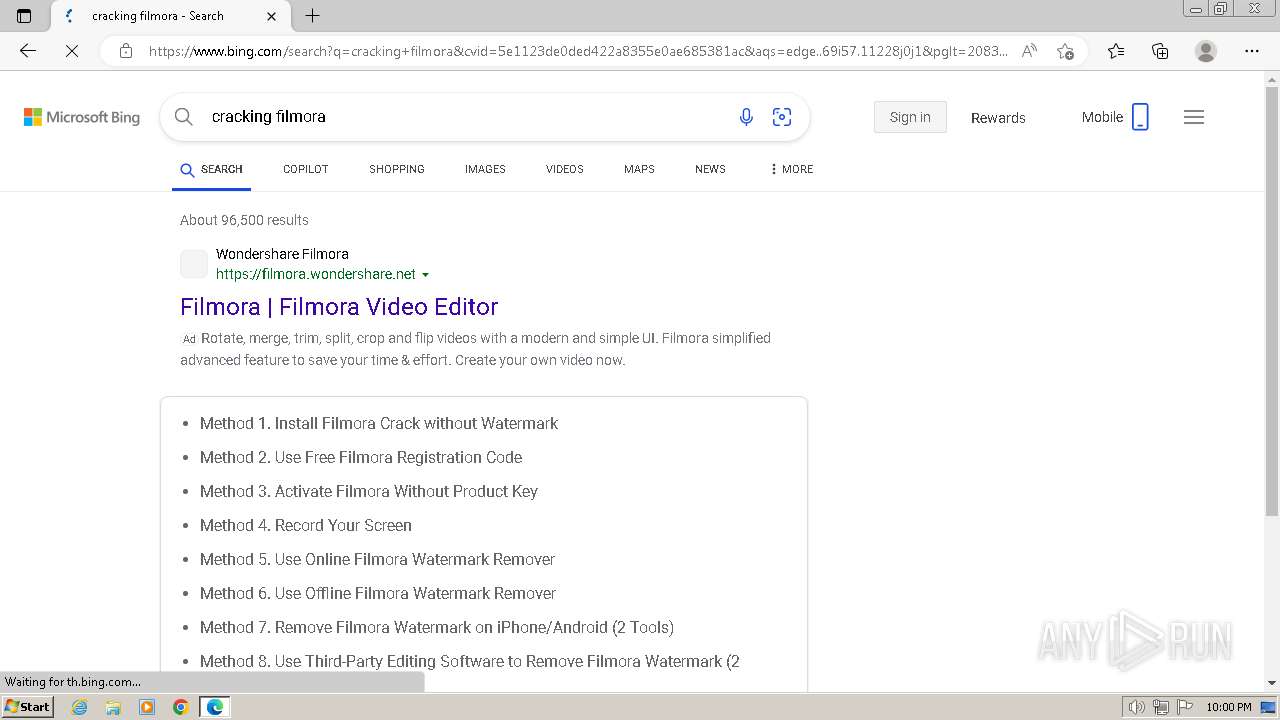
Task: Stop loading the page with the X button
Action: click(72, 51)
